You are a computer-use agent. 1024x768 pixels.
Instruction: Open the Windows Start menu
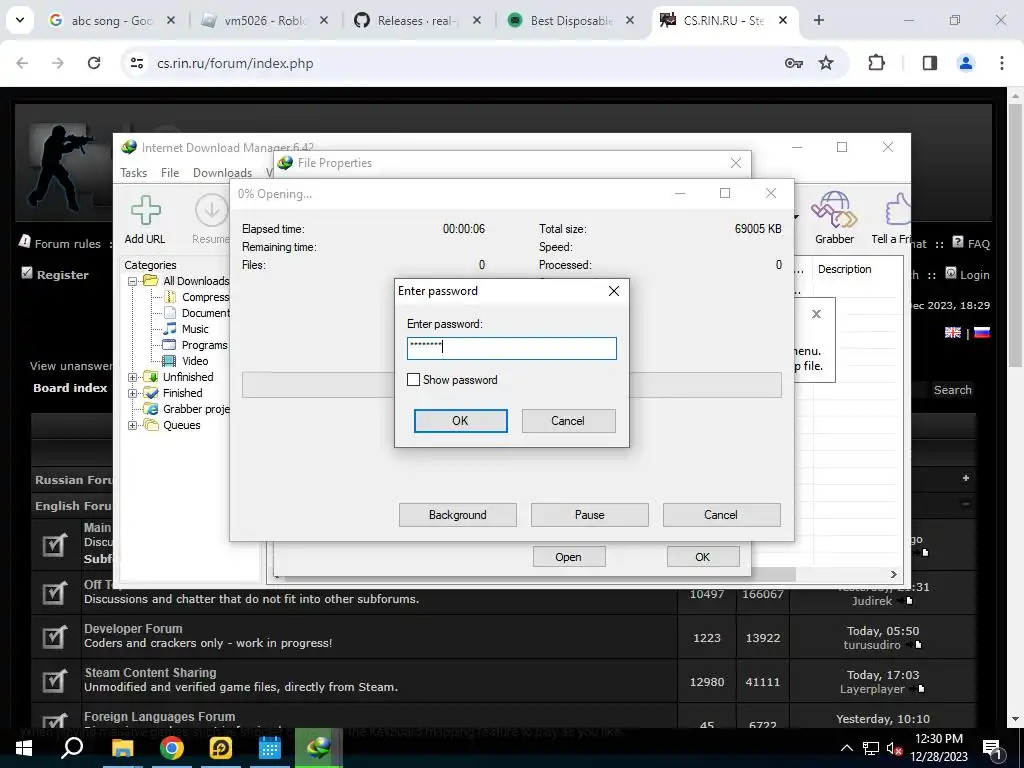[x=24, y=748]
